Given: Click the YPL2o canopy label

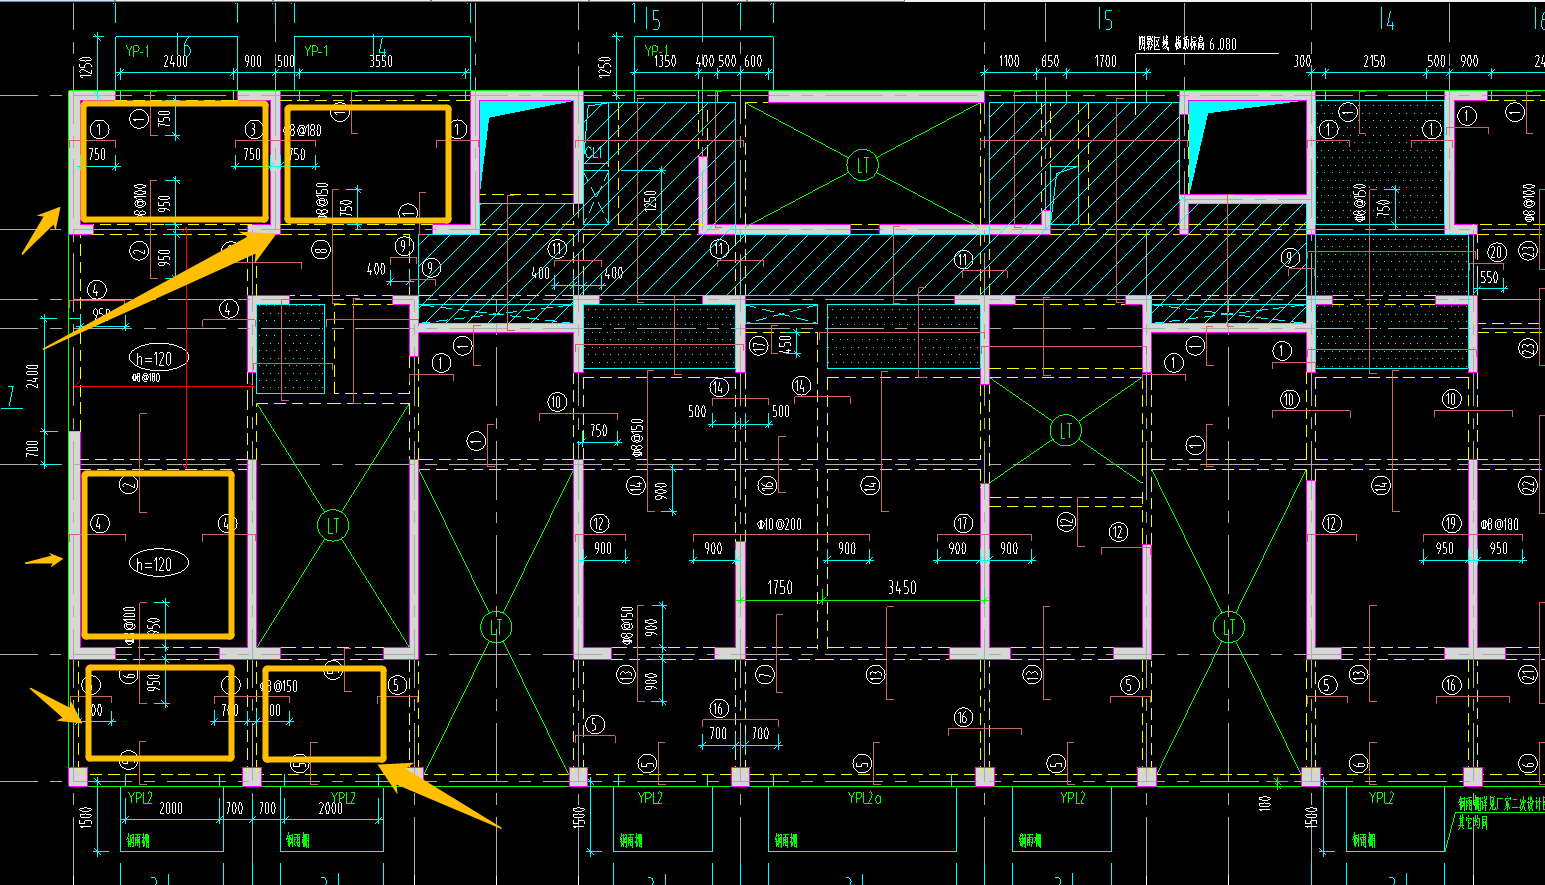Looking at the screenshot, I should [x=865, y=798].
